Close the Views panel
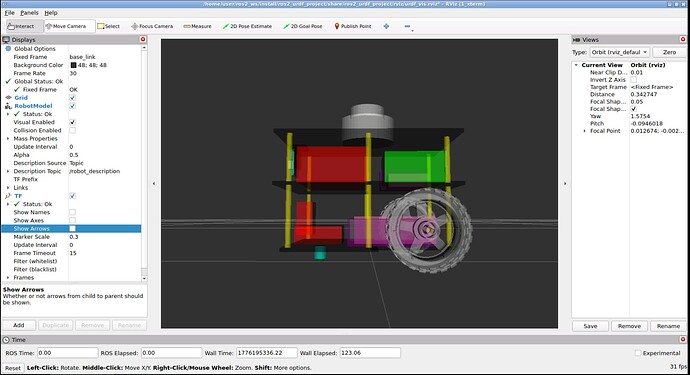690x375 pixels. click(683, 39)
